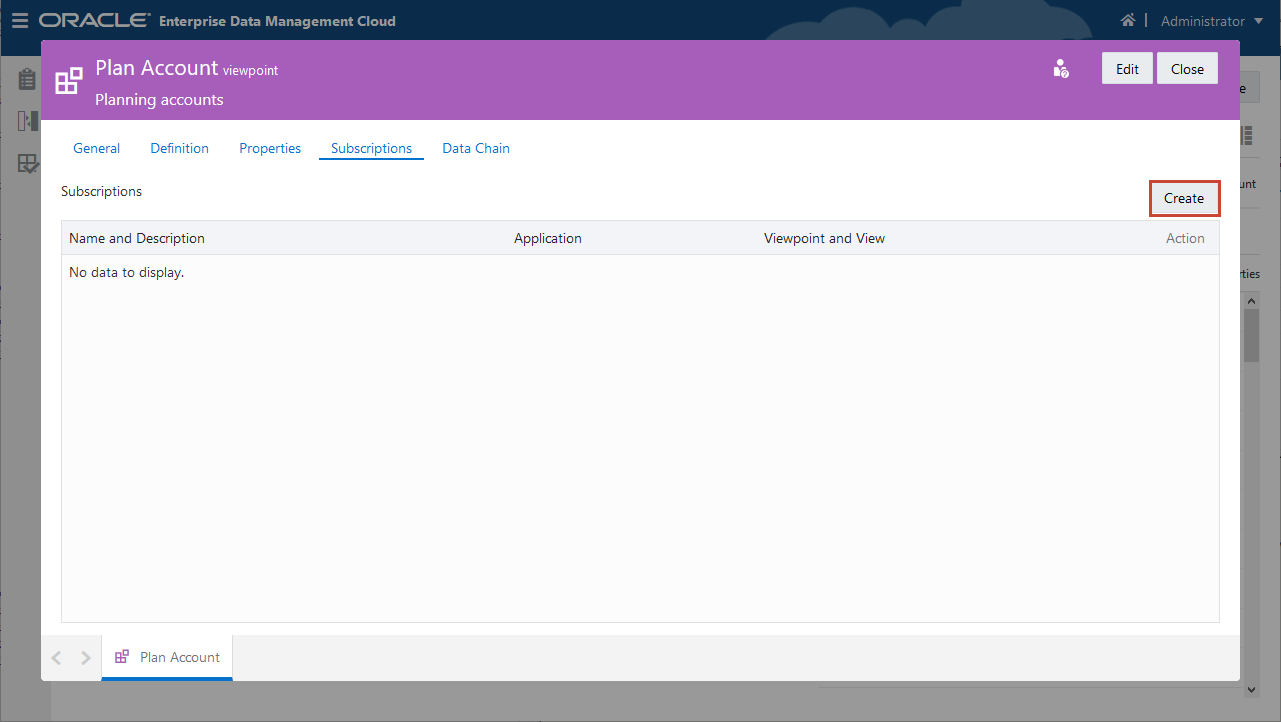This screenshot has height=722, width=1281.
Task: Switch to the General tab
Action: point(96,148)
